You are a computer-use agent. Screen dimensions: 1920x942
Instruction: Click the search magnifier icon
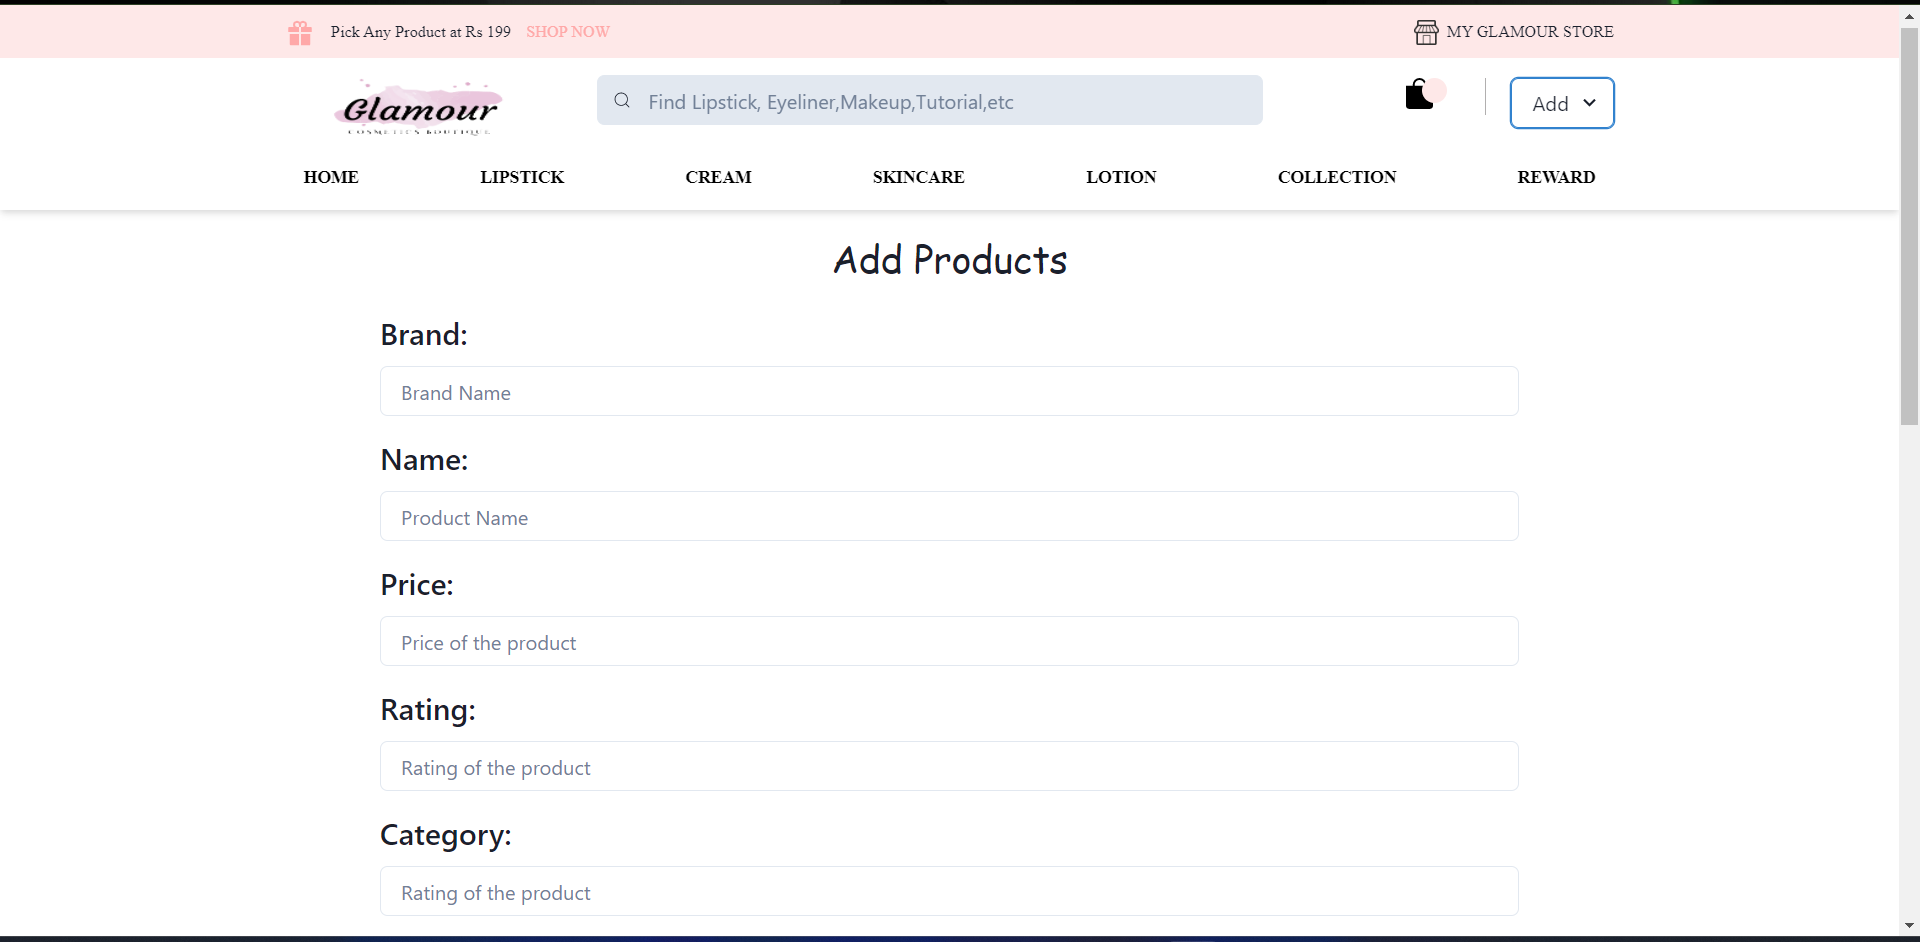pyautogui.click(x=622, y=100)
